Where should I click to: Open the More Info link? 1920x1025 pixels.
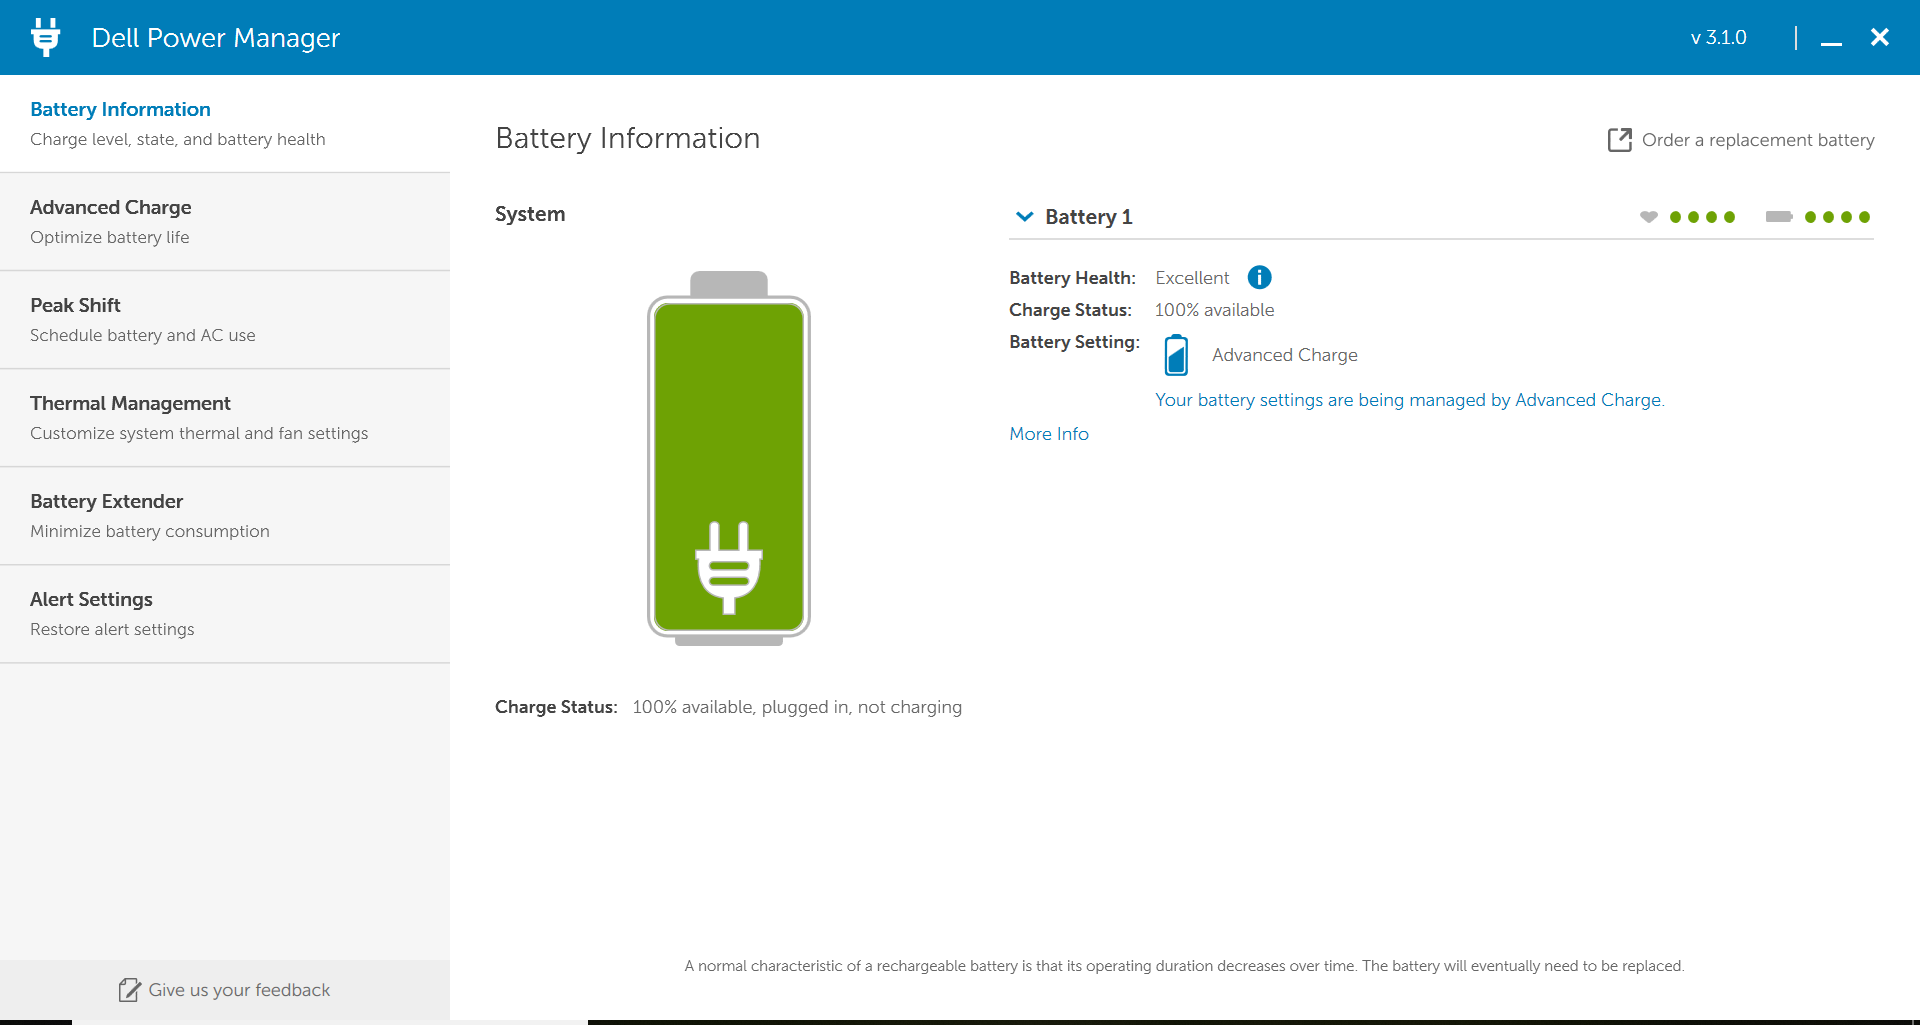1049,434
